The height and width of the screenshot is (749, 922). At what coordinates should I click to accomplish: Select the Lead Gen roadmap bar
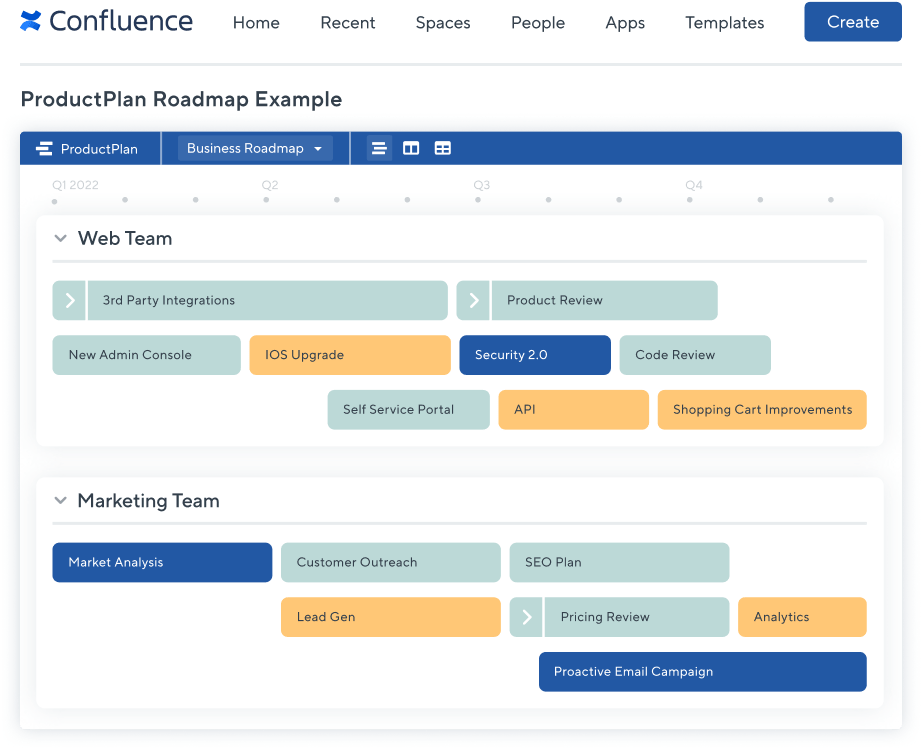390,617
